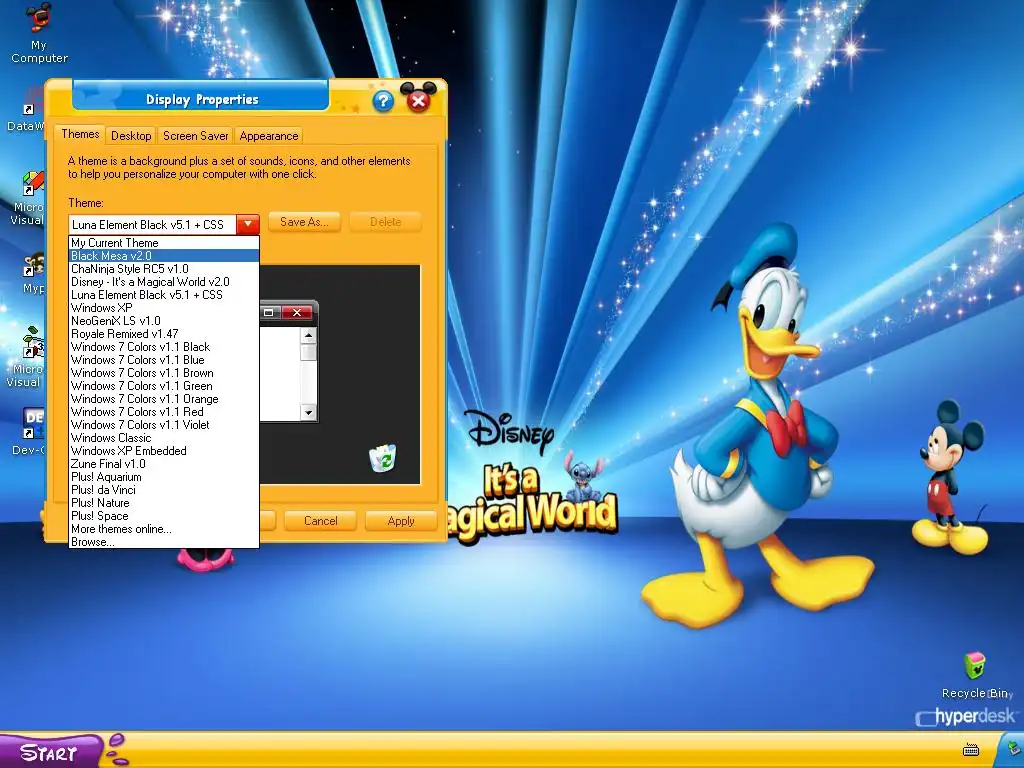Click the Apply button

point(400,520)
